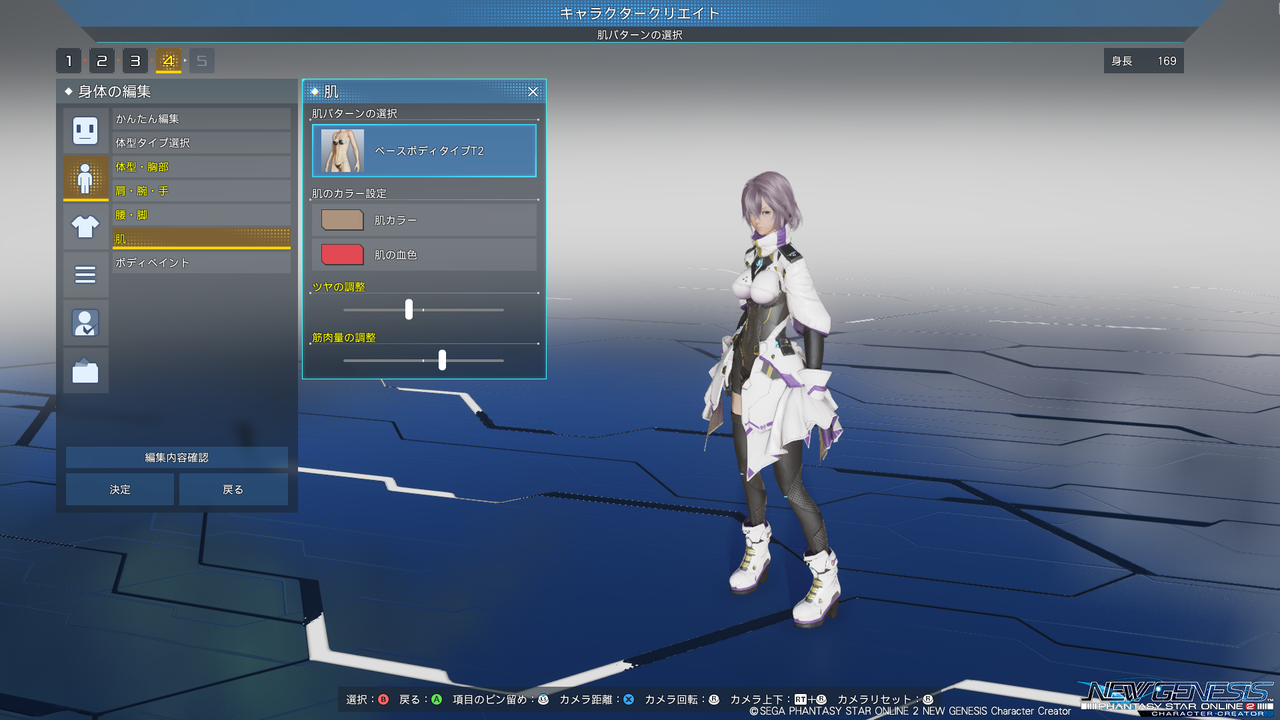Click the カメラリセット hint at the bottom

885,700
